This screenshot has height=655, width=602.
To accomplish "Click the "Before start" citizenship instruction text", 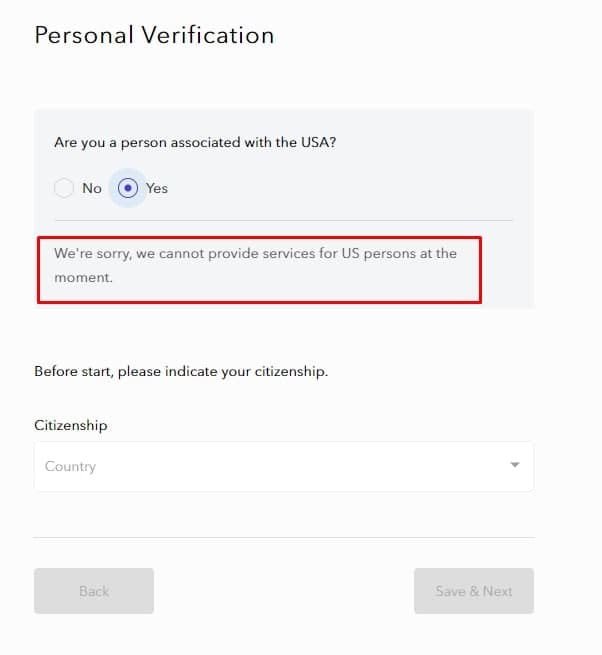I will click(x=181, y=371).
